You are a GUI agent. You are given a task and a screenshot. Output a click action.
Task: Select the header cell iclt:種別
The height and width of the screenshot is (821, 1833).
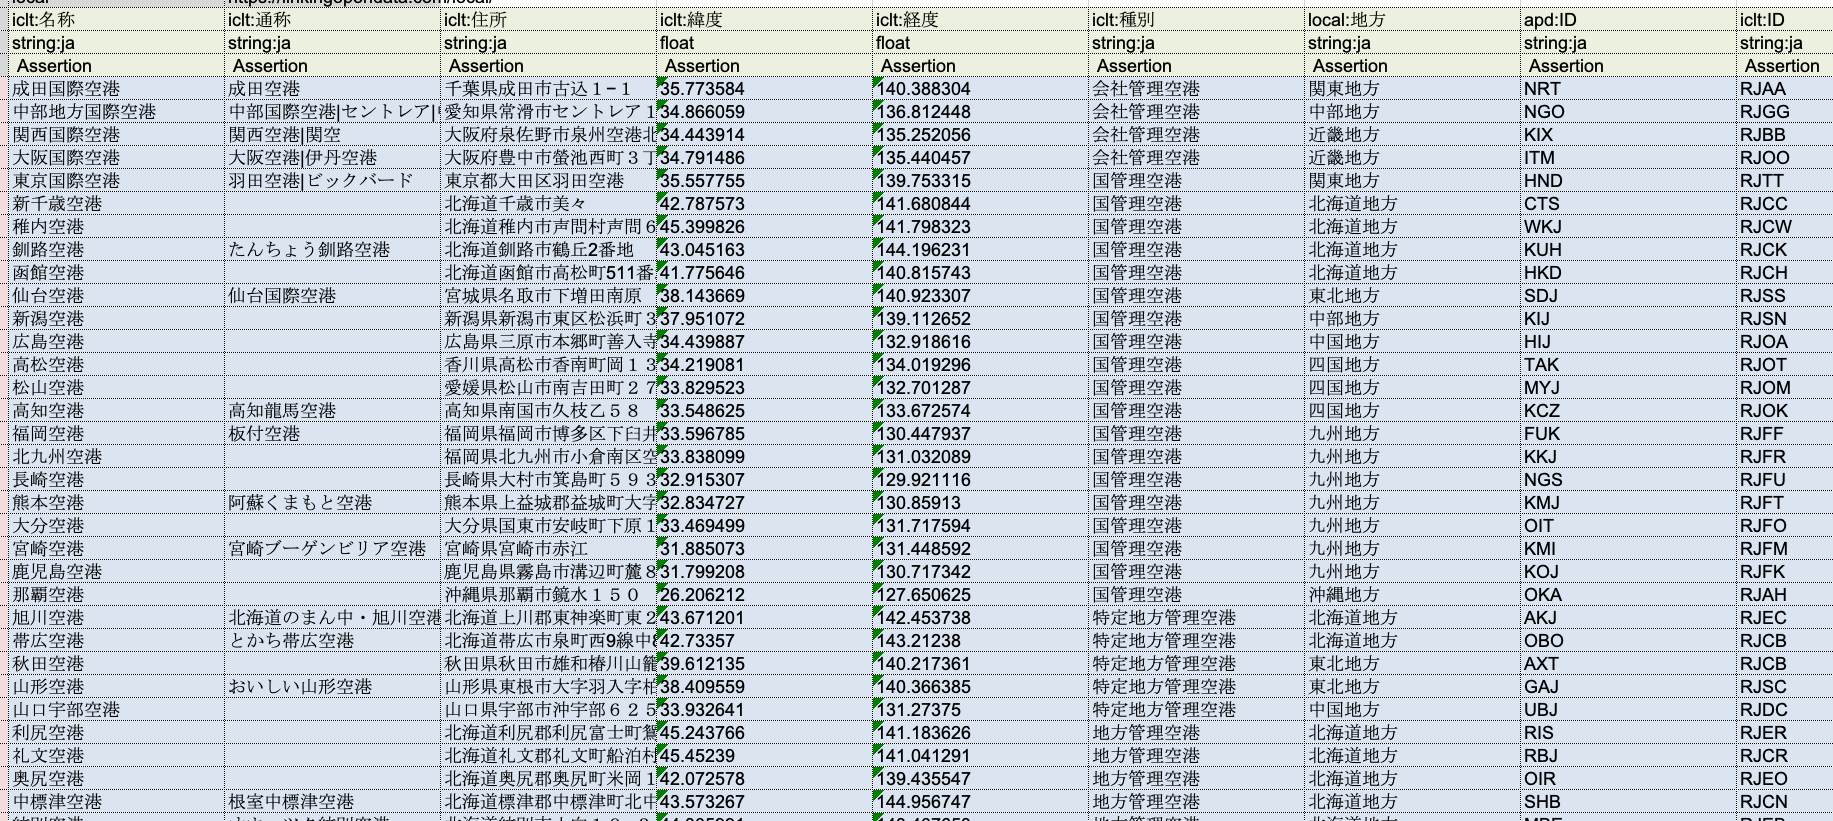(x=1197, y=20)
